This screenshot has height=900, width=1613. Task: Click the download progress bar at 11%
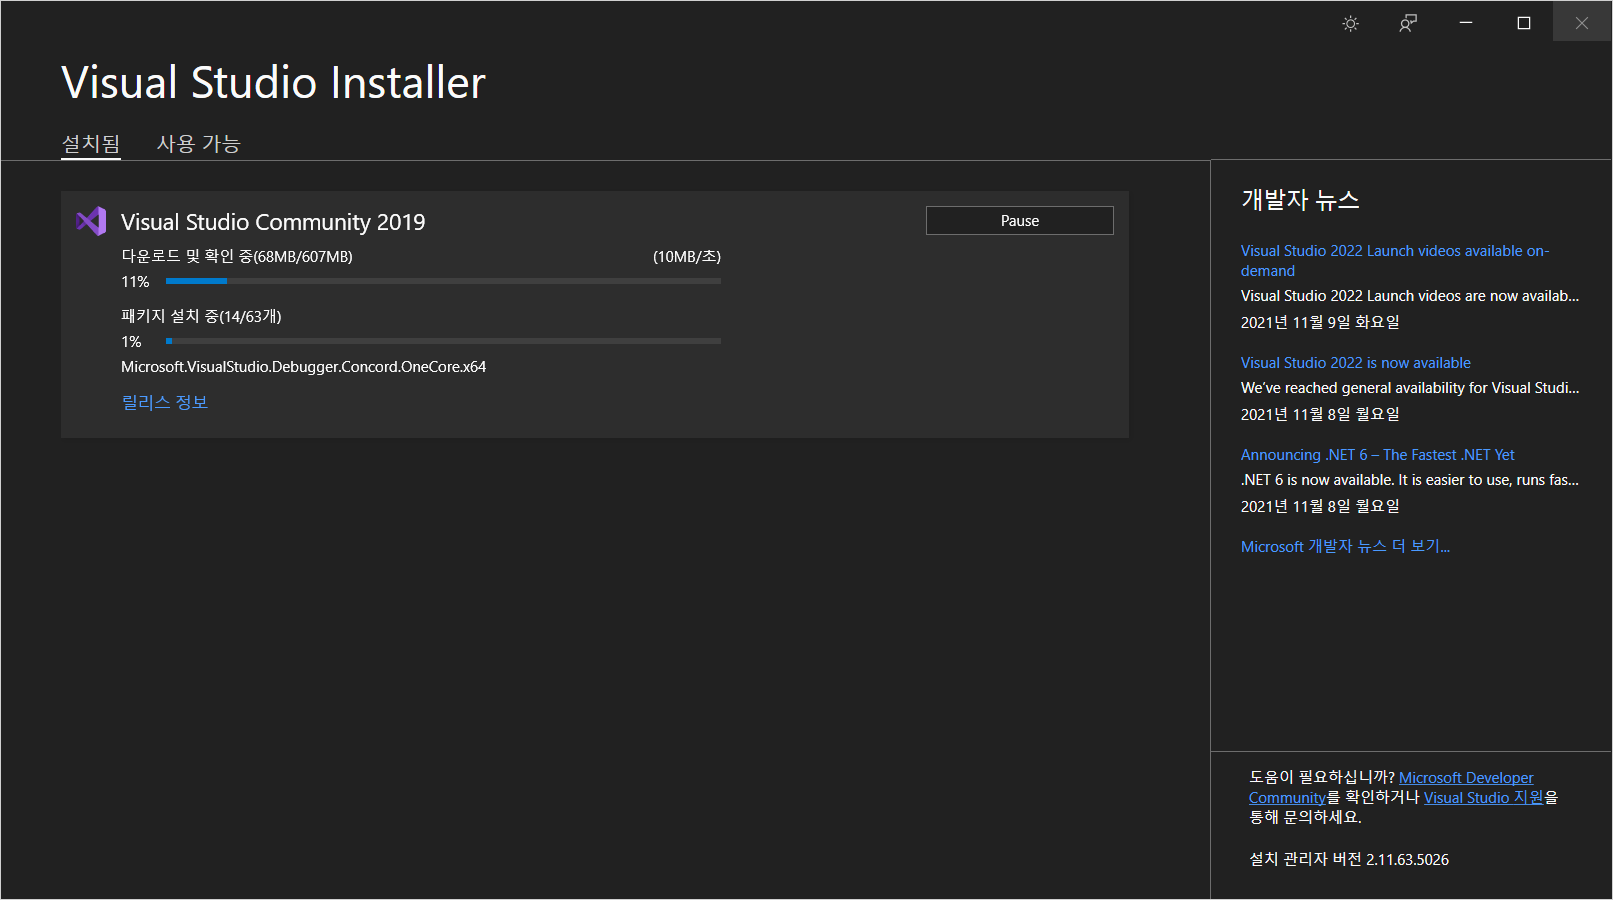[443, 282]
